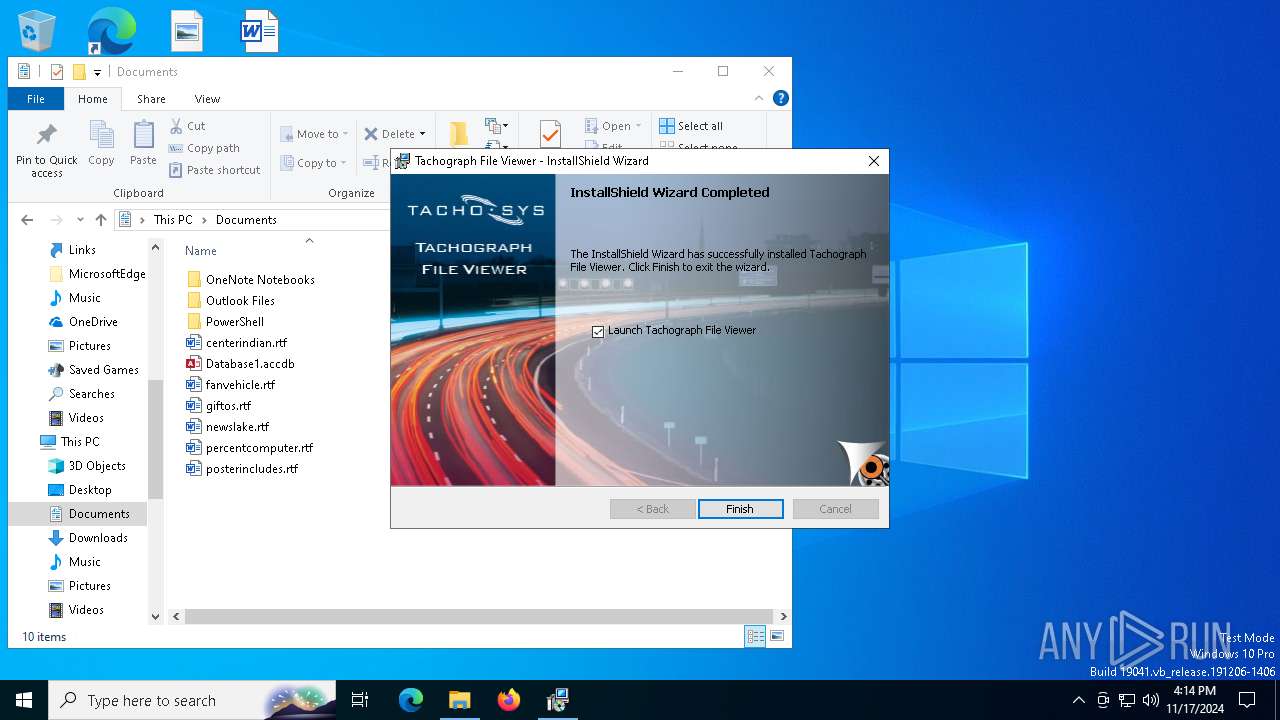Select Links in navigation pane

pyautogui.click(x=82, y=250)
